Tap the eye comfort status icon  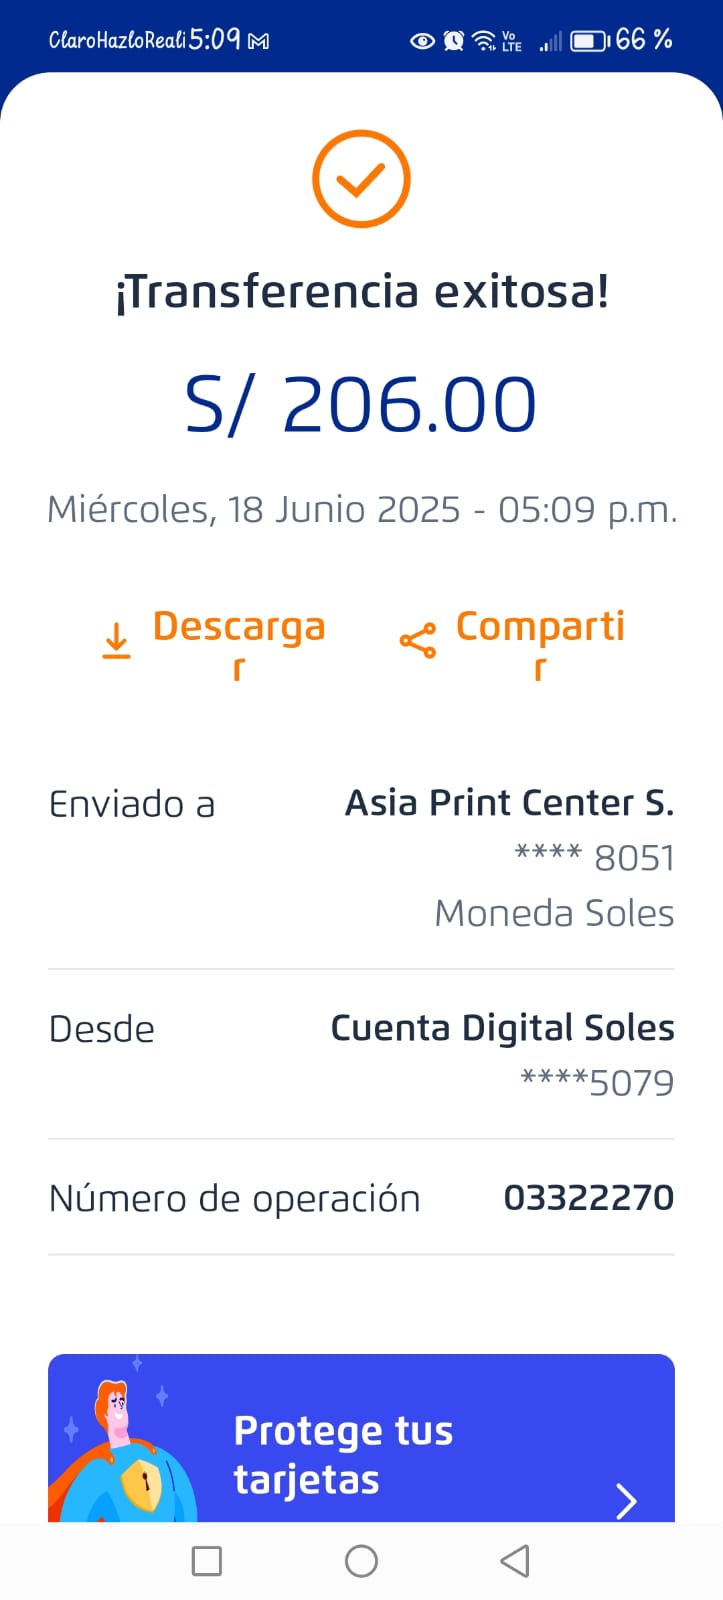(x=423, y=41)
